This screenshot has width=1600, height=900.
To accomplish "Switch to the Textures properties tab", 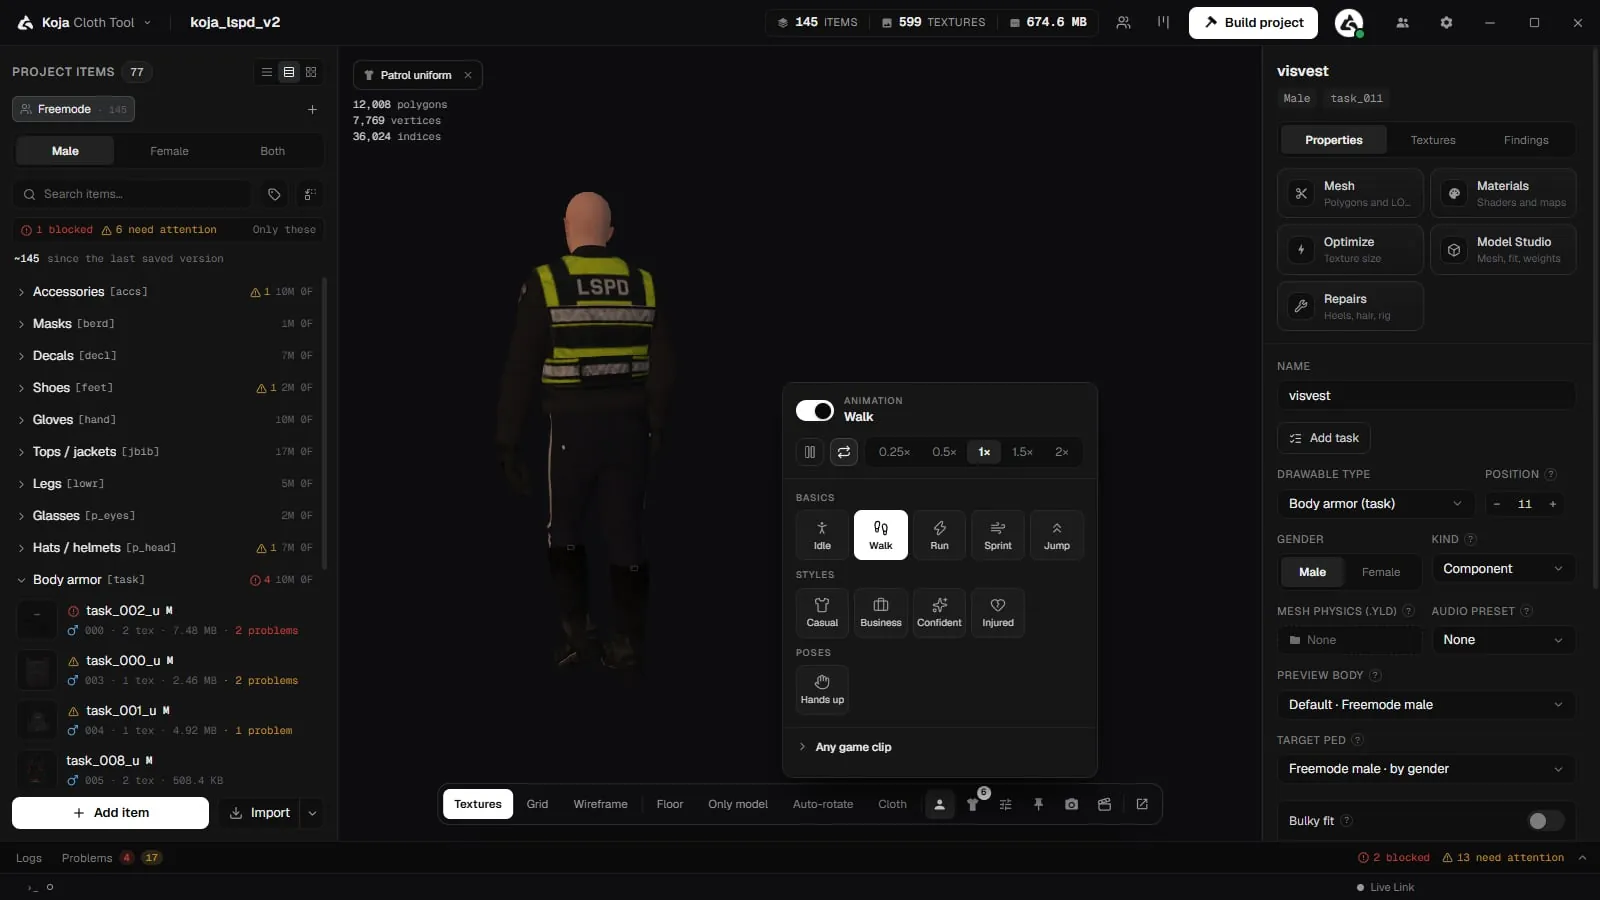I will tap(1432, 140).
